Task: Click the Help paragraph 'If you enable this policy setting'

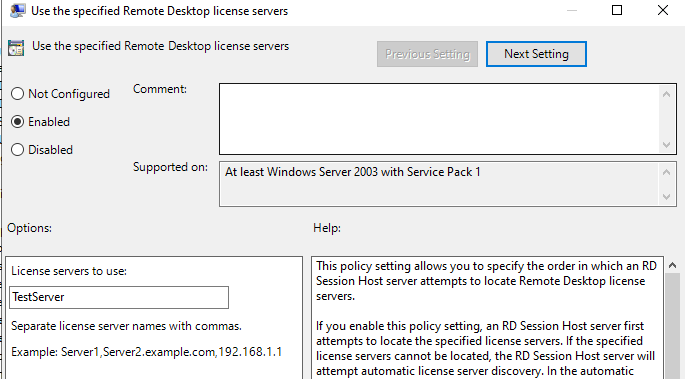Action: coord(485,349)
